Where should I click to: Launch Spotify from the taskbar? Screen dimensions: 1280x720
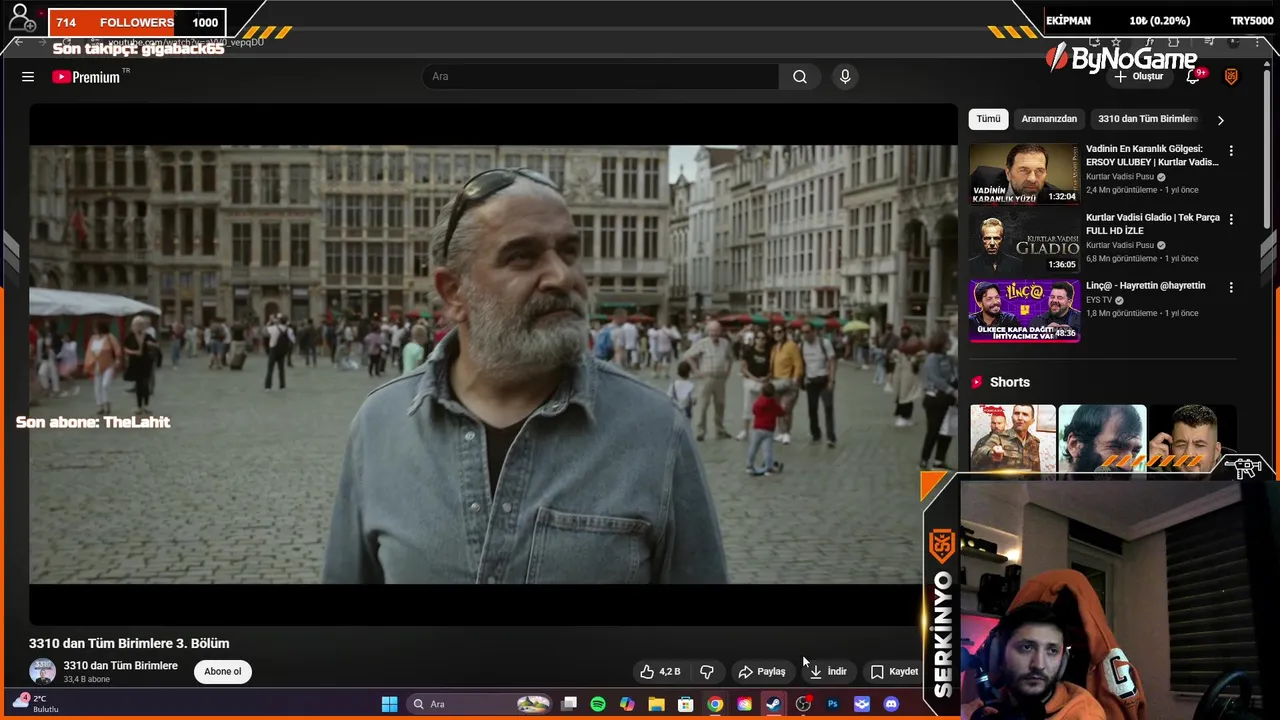(598, 704)
